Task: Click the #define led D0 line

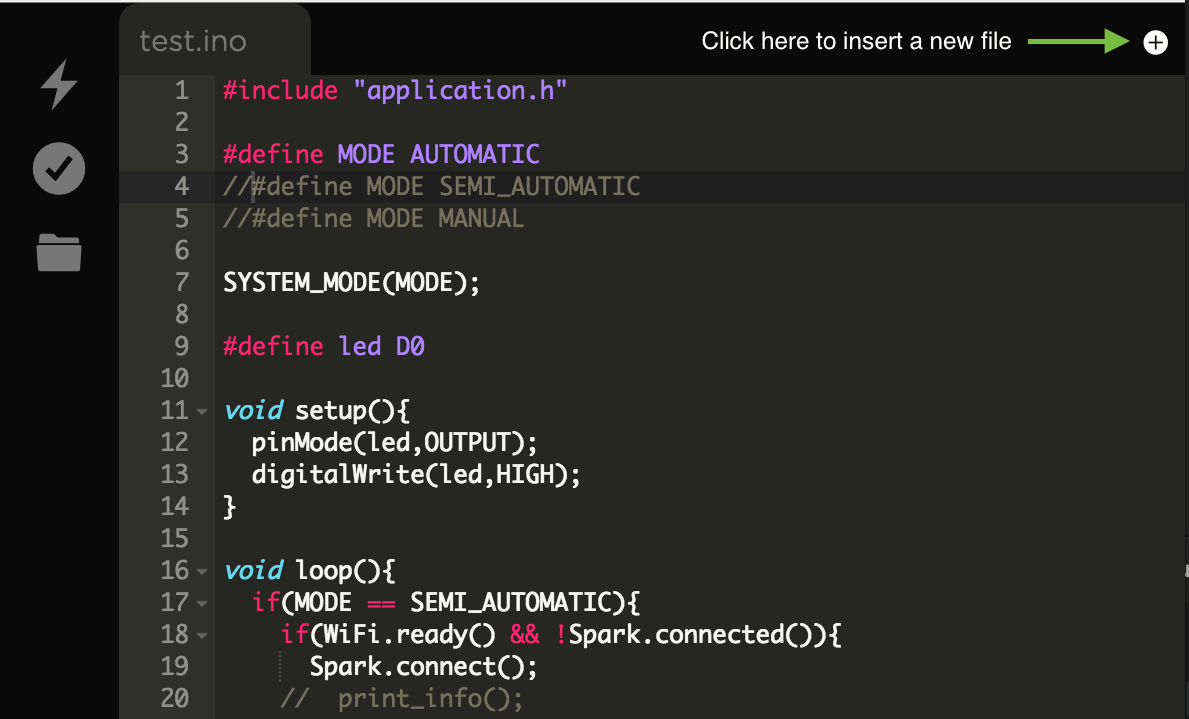Action: click(x=324, y=347)
